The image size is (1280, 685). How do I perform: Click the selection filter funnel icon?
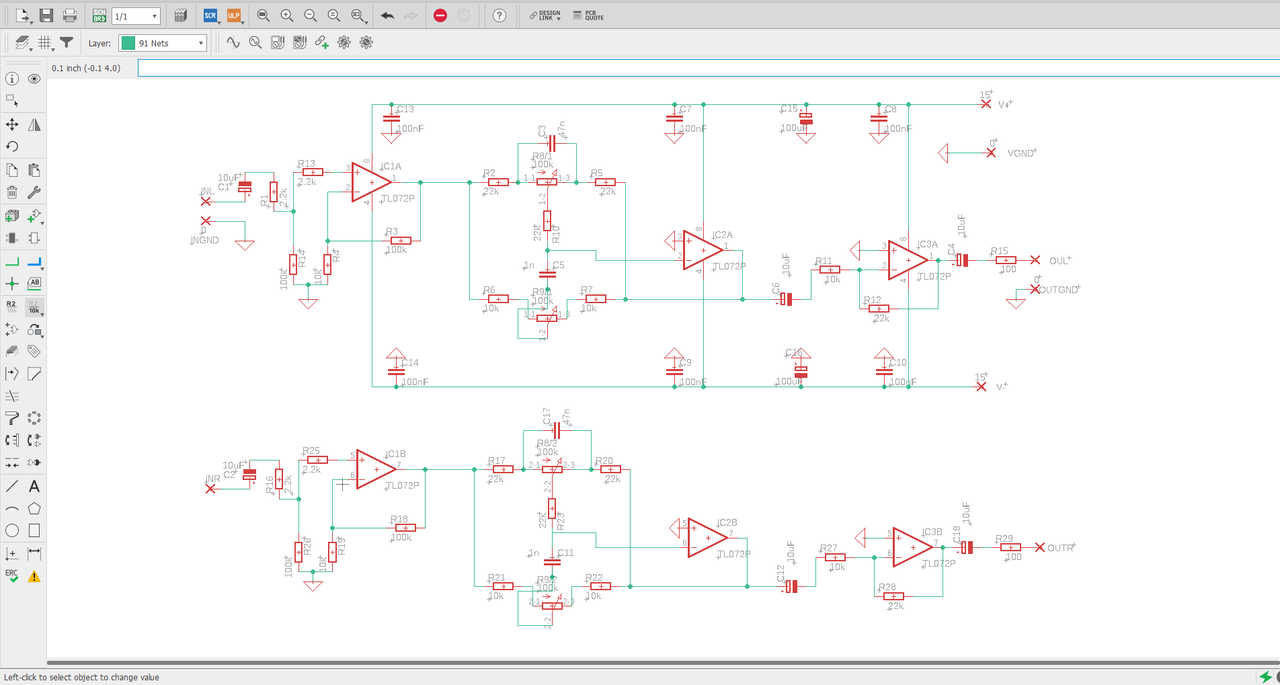tap(66, 43)
